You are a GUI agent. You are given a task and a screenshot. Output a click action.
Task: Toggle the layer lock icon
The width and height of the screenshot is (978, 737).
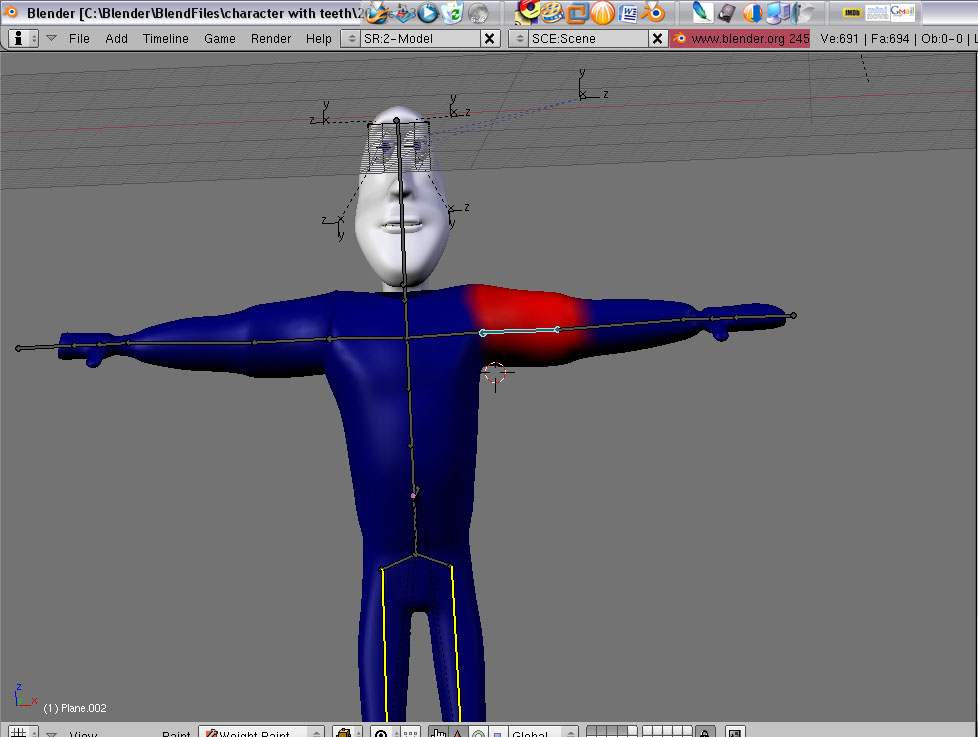pyautogui.click(x=705, y=733)
